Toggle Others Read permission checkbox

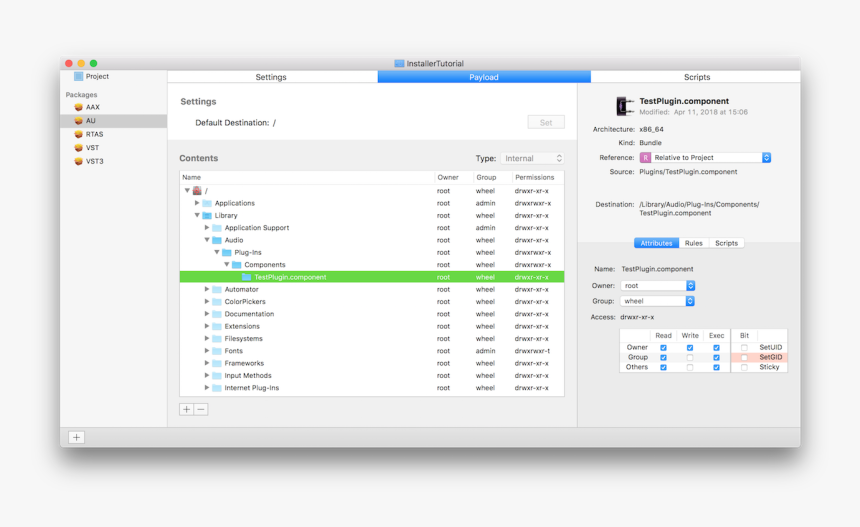click(663, 367)
